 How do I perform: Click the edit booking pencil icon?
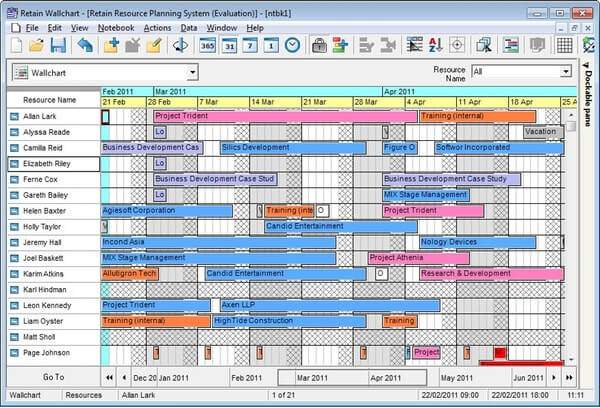tap(154, 45)
